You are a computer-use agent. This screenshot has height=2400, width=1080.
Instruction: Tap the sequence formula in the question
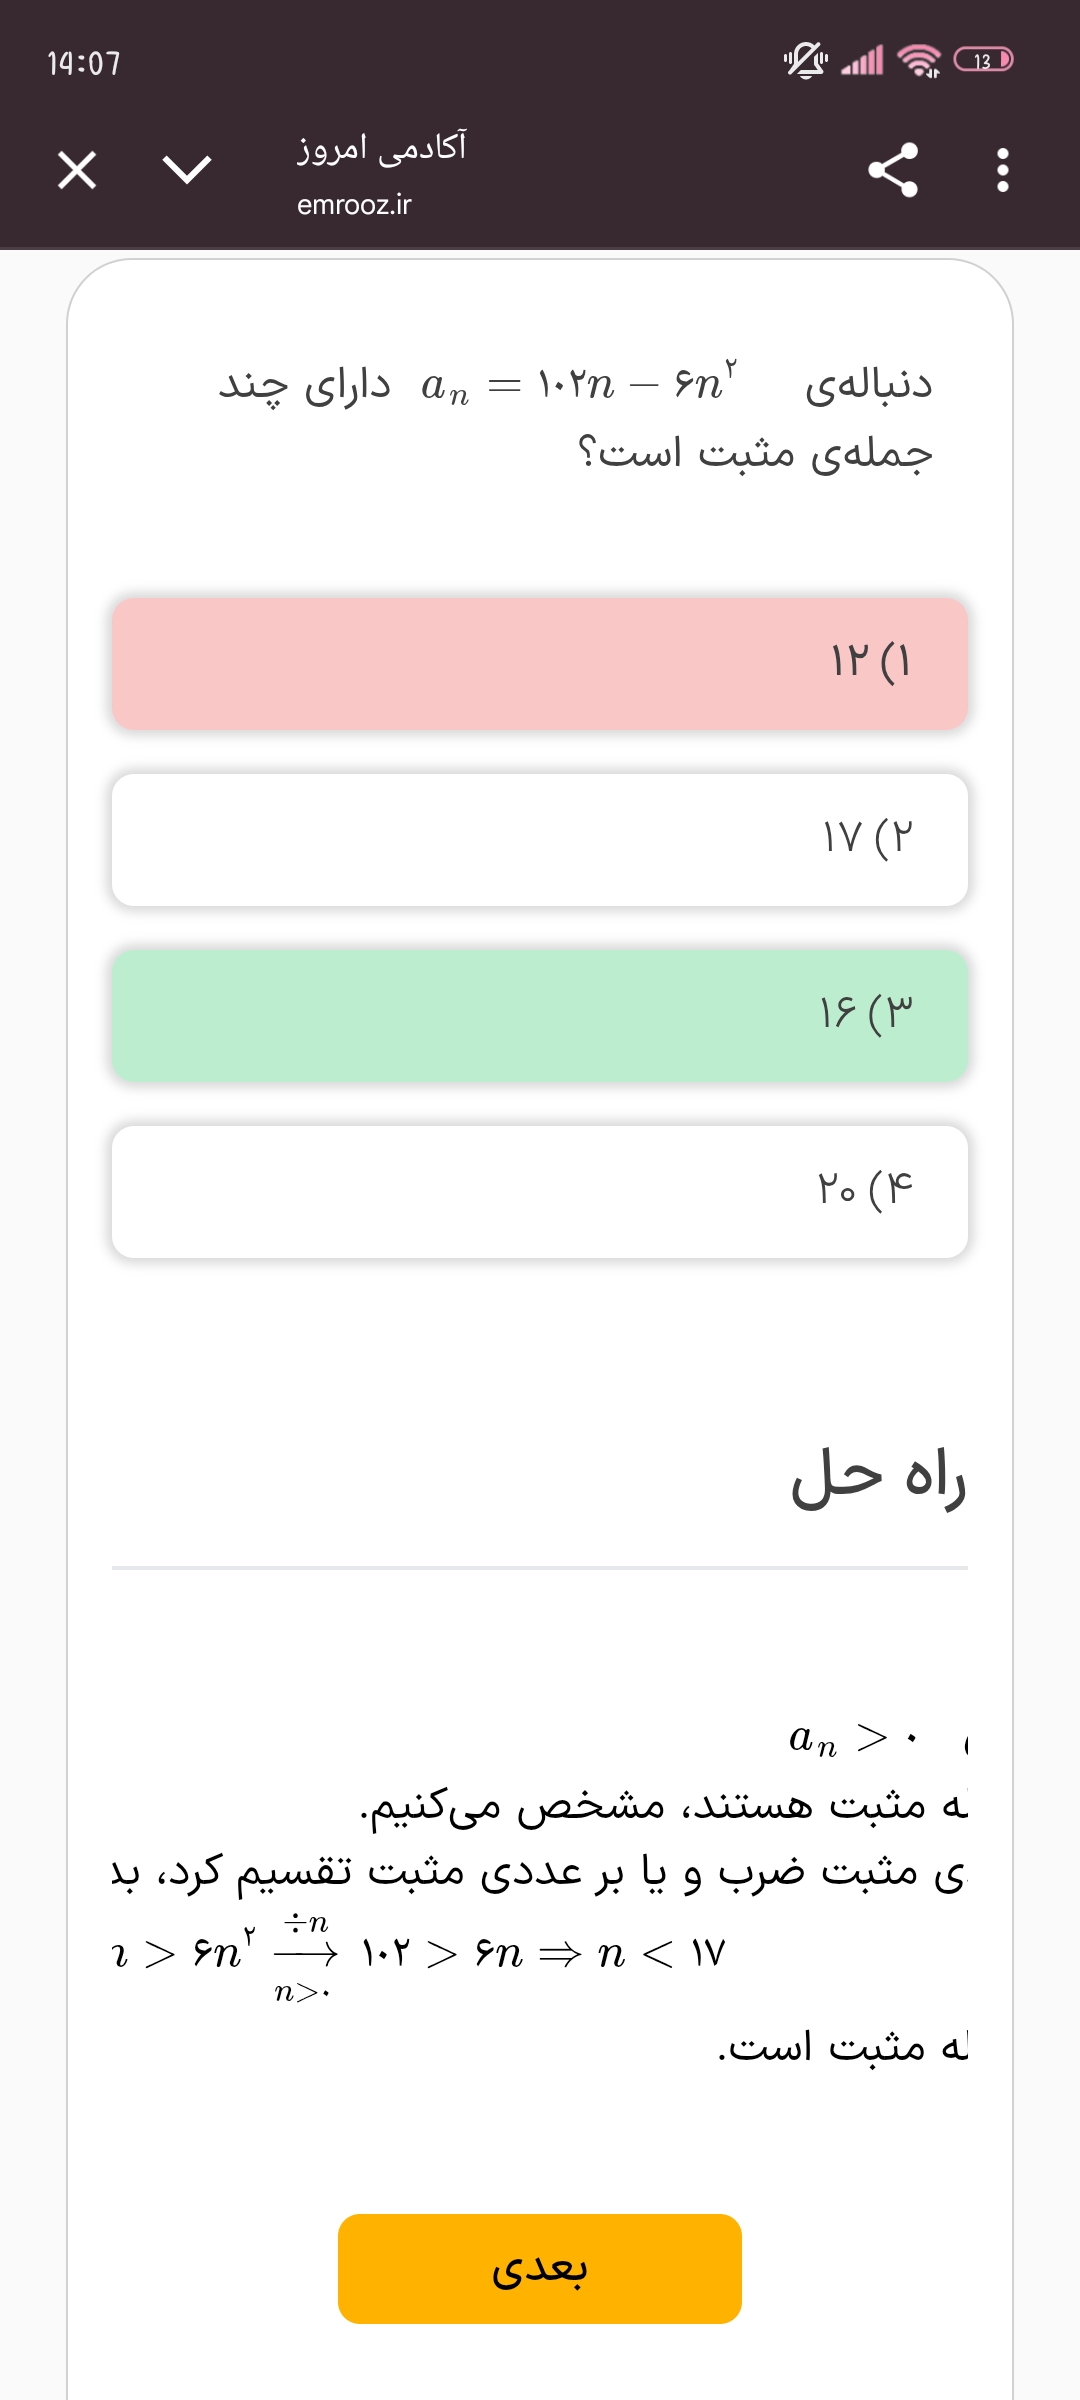click(x=580, y=384)
